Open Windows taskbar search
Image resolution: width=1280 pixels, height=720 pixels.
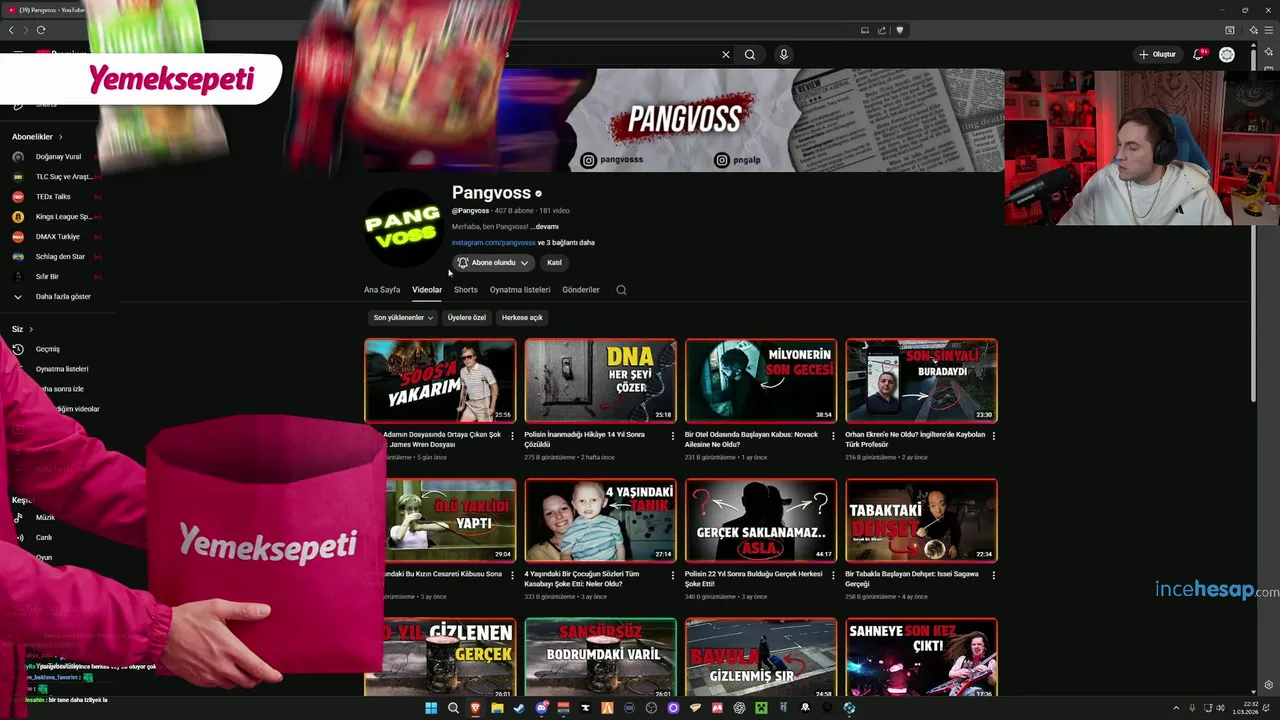click(x=453, y=708)
